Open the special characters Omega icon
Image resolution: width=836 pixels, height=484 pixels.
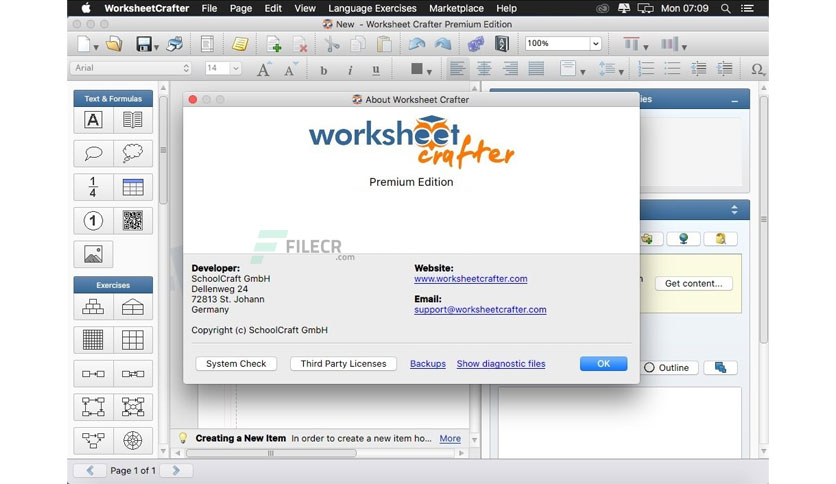click(757, 69)
